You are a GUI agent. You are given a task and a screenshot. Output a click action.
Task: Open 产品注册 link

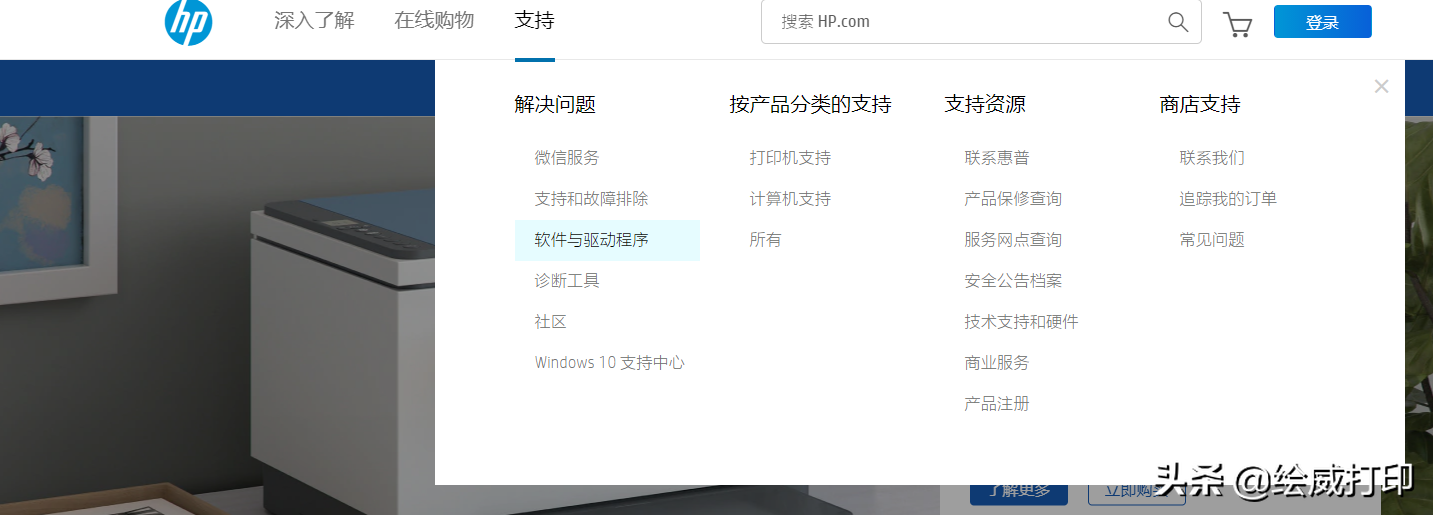coord(997,404)
